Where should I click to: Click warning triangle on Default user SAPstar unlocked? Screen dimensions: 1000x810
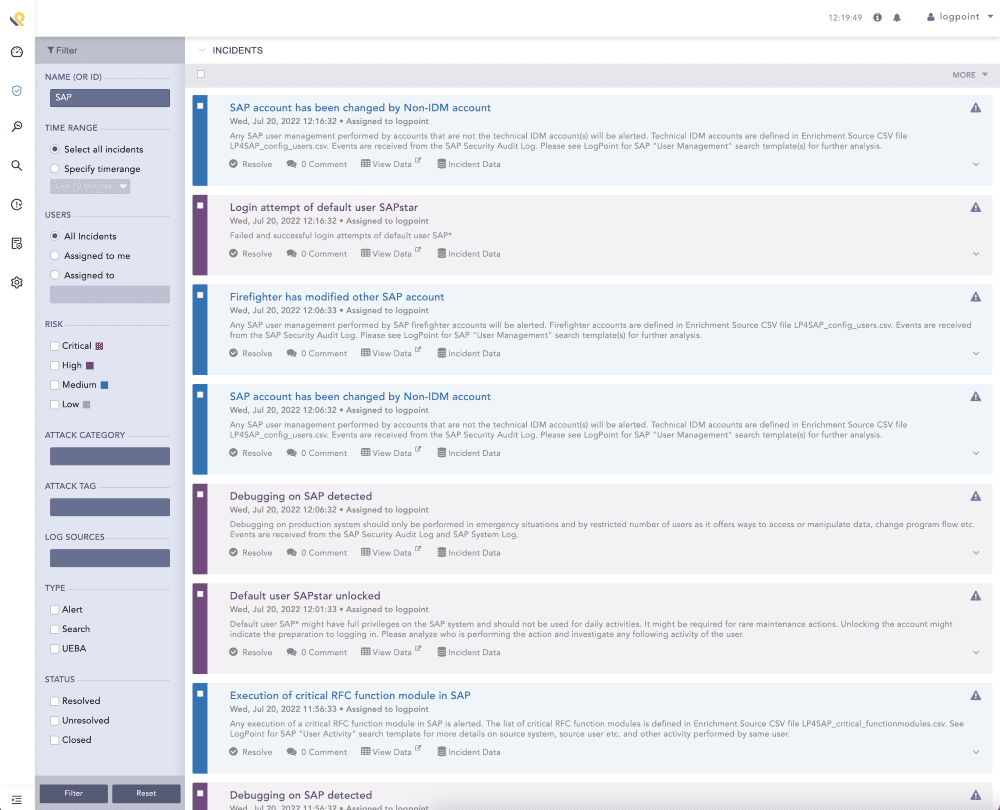[x=976, y=596]
